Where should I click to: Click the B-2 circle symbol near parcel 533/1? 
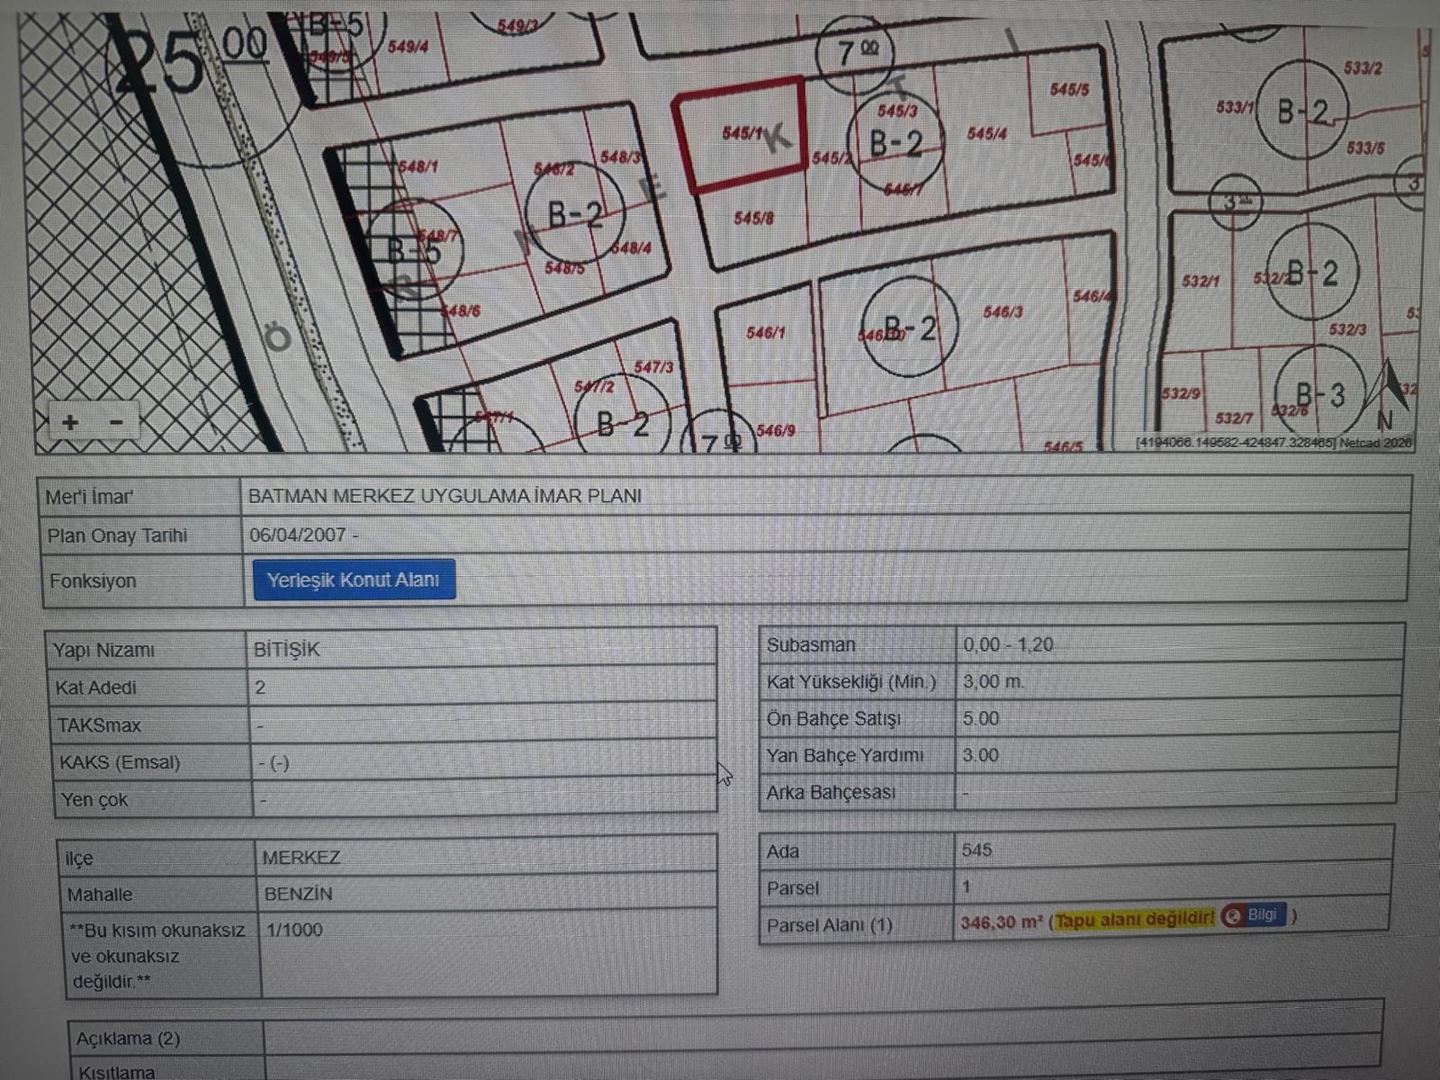1302,112
